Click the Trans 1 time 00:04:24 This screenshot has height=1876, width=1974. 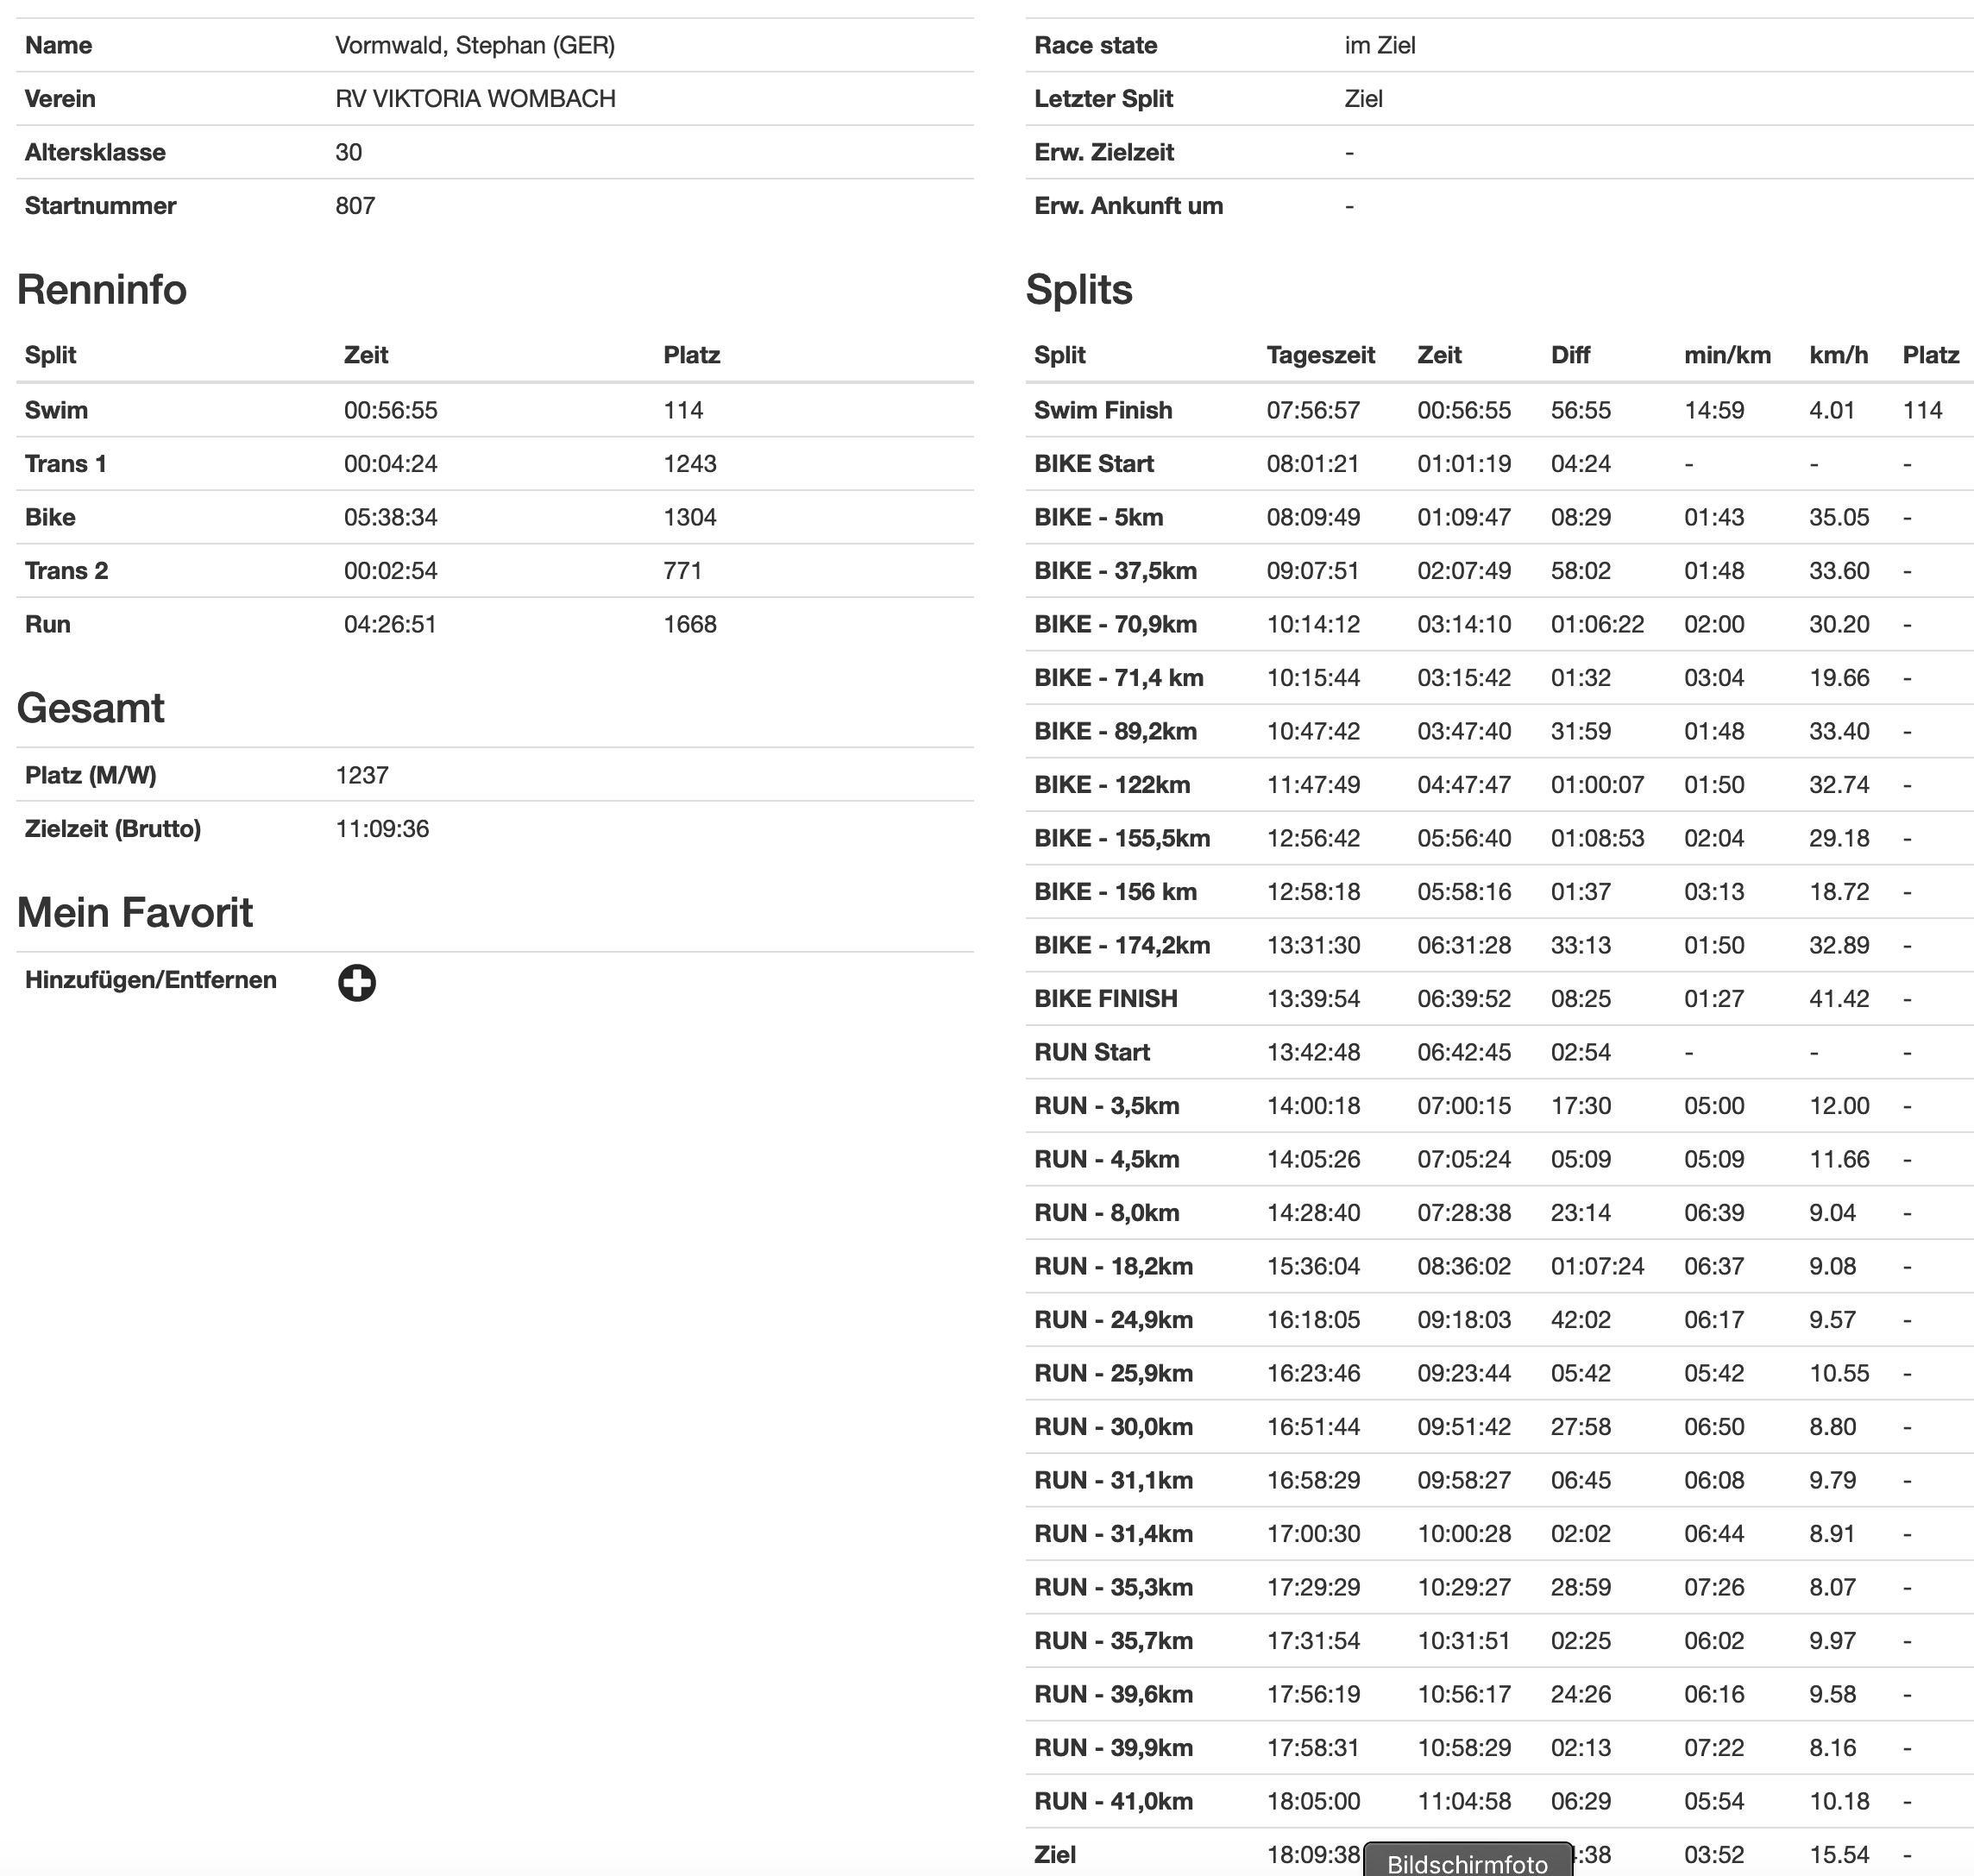pos(391,463)
